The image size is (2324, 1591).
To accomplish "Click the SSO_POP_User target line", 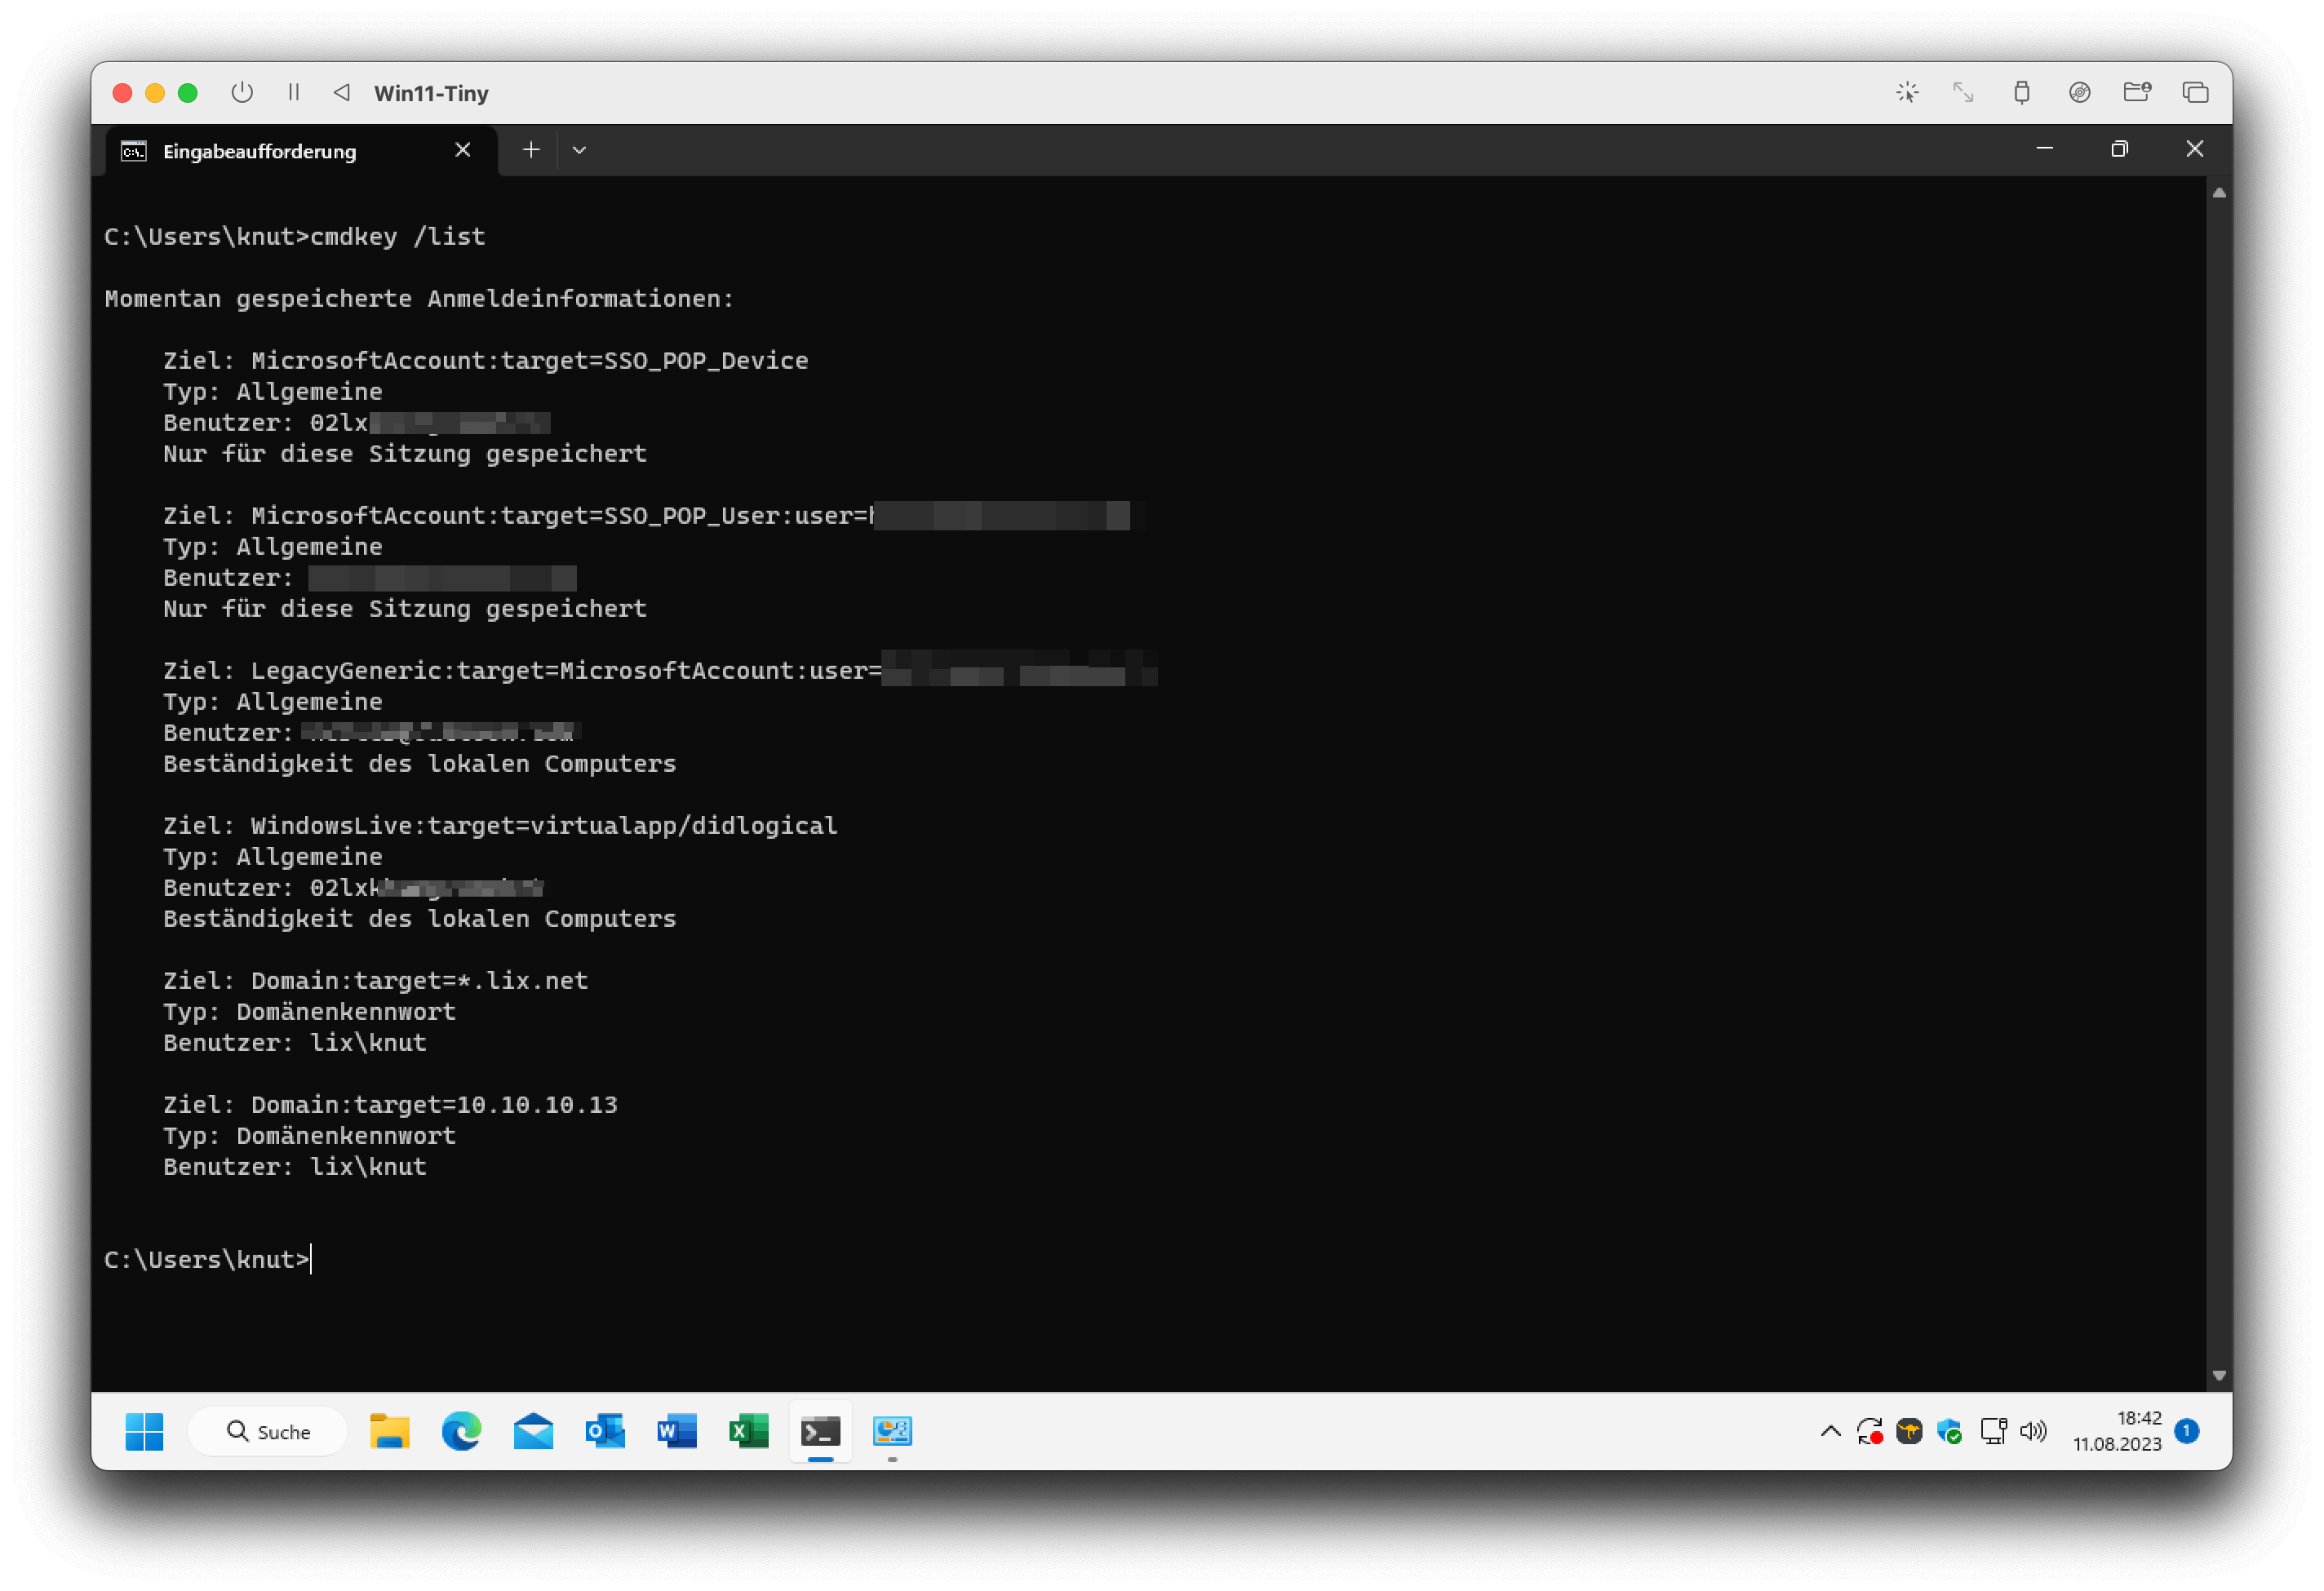I will [x=646, y=515].
